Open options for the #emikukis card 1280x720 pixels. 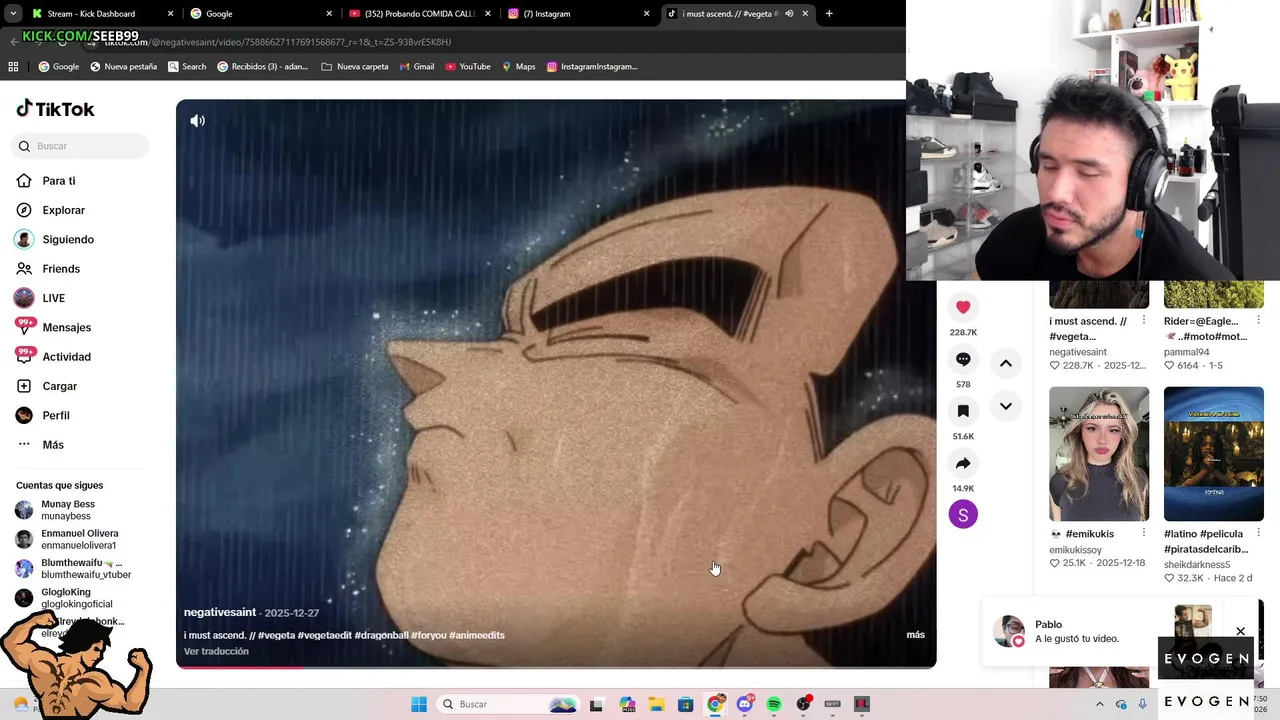[1144, 533]
